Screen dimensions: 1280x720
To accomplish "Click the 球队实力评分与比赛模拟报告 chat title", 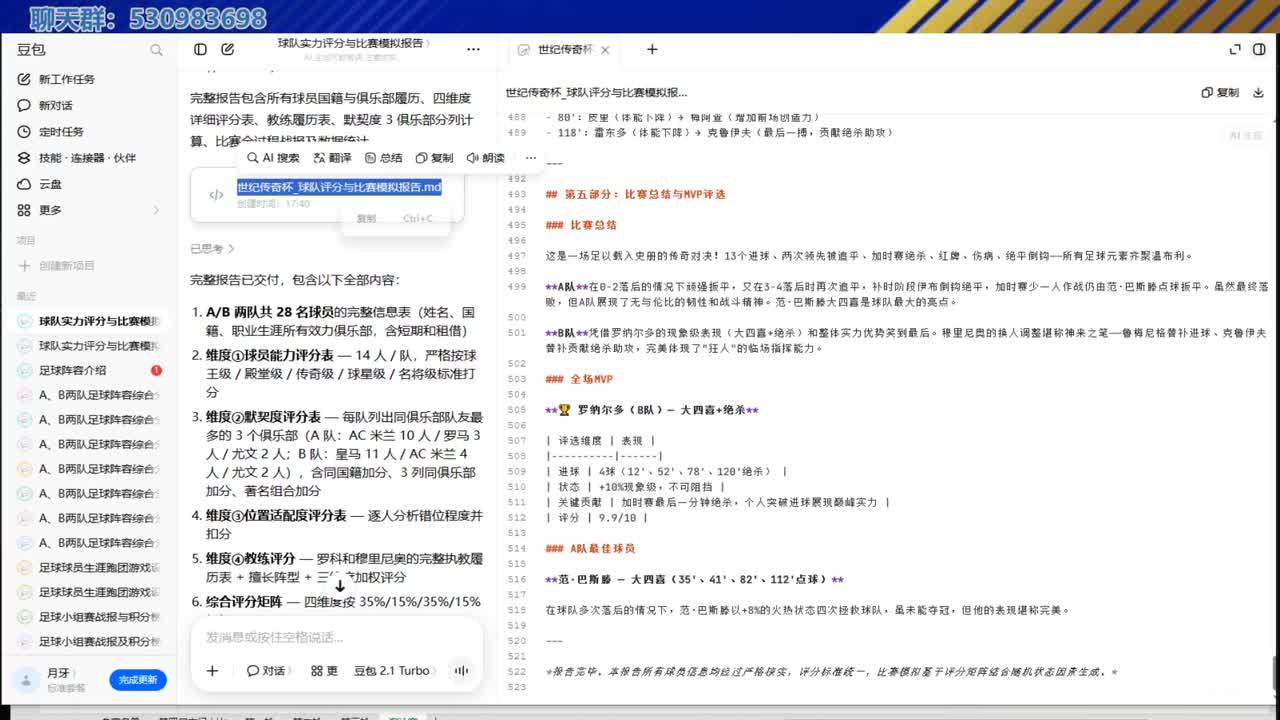I will point(350,43).
